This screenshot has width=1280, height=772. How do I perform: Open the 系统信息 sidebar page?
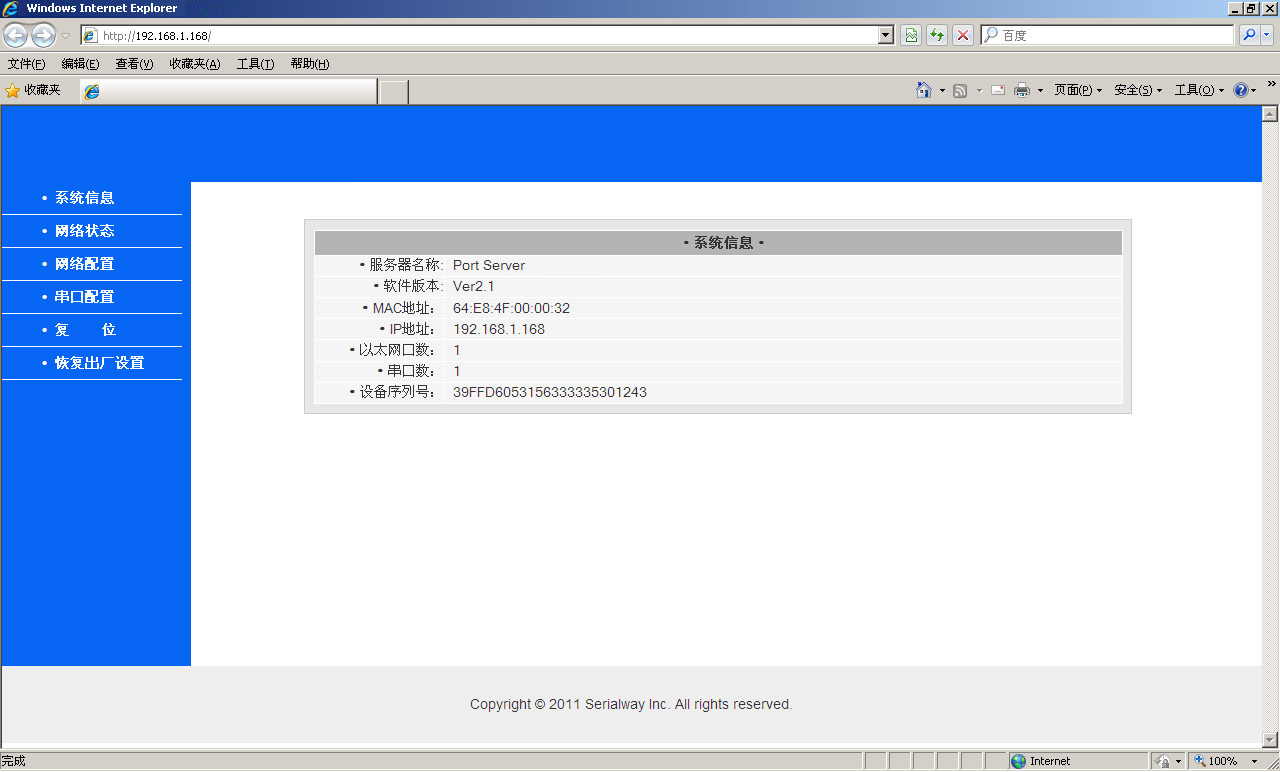point(85,198)
